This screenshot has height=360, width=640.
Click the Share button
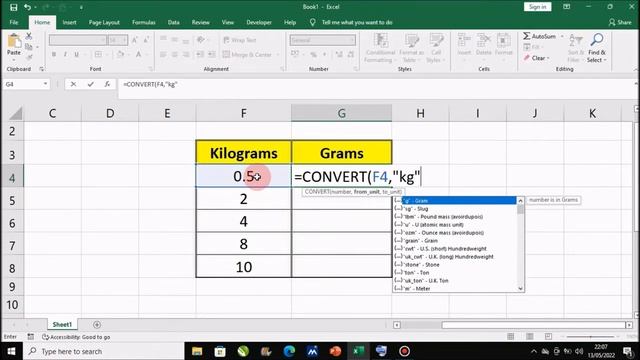point(620,22)
